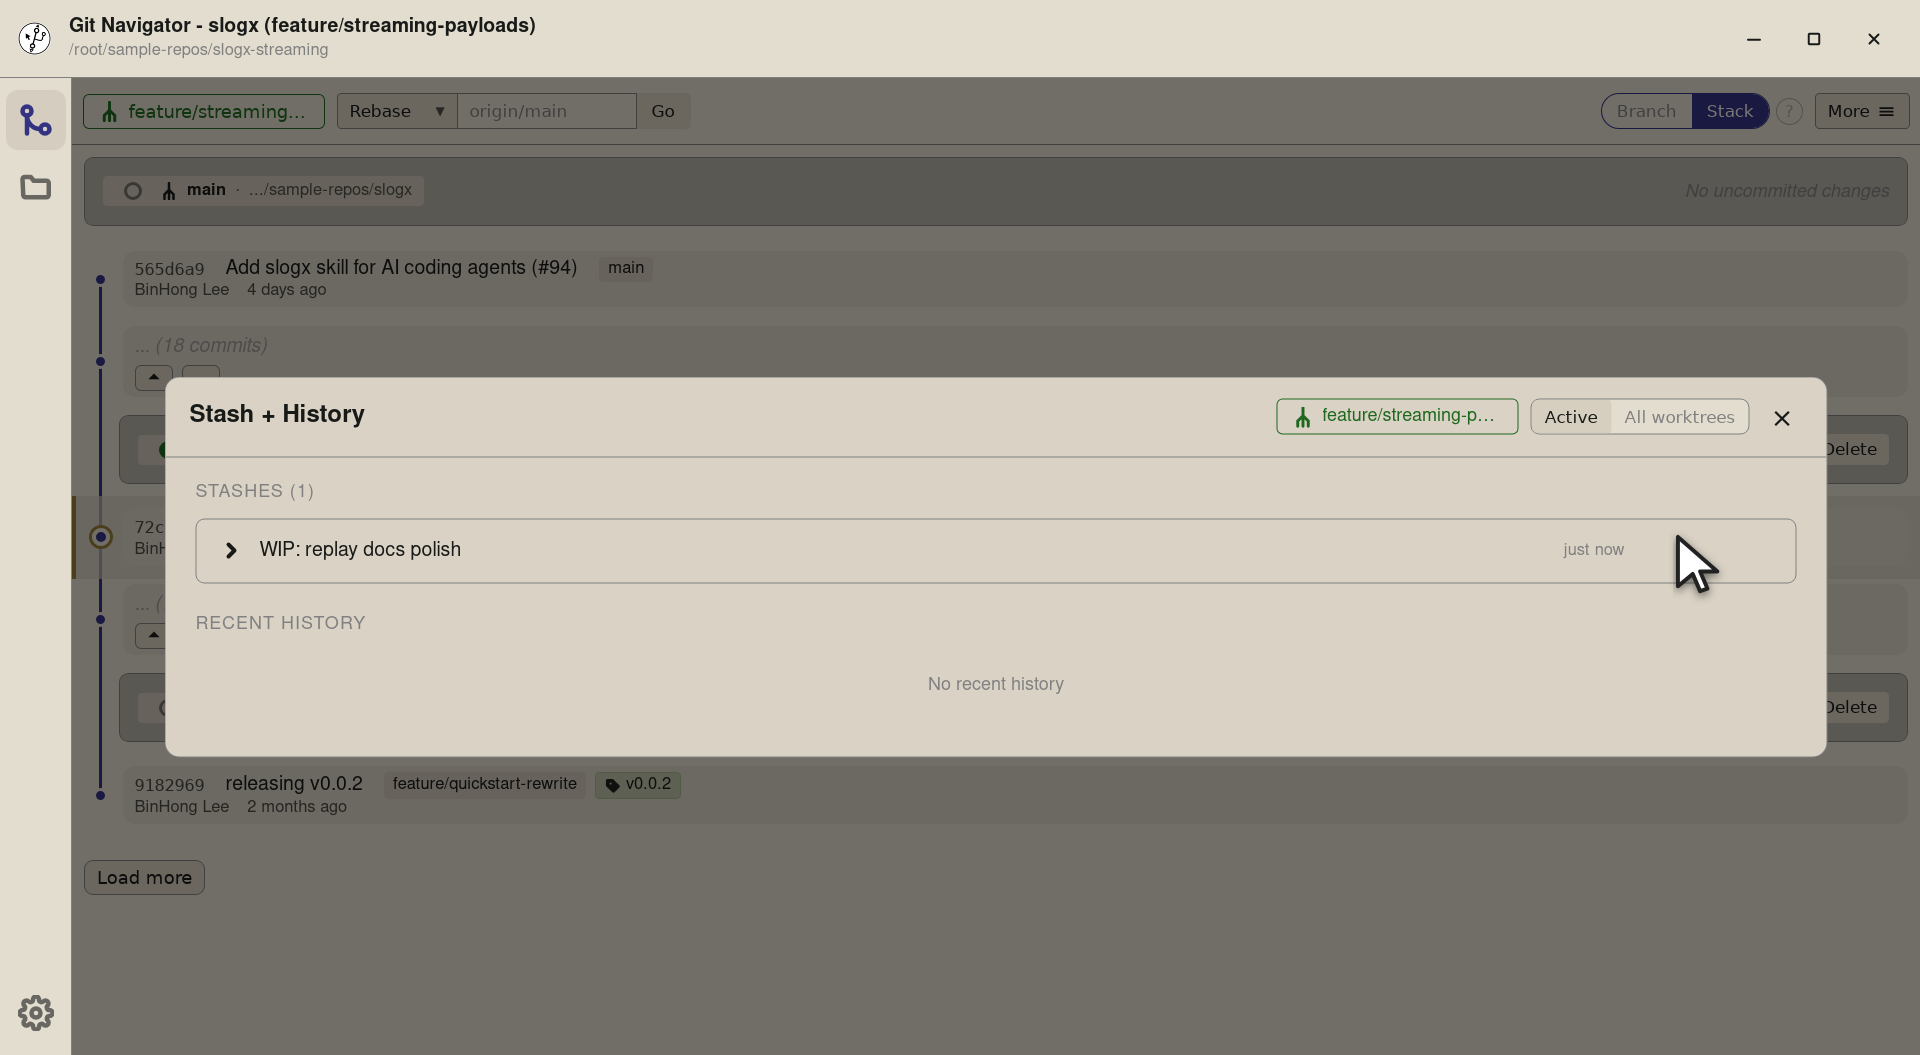Click the commit hash 565d6a9

(169, 269)
